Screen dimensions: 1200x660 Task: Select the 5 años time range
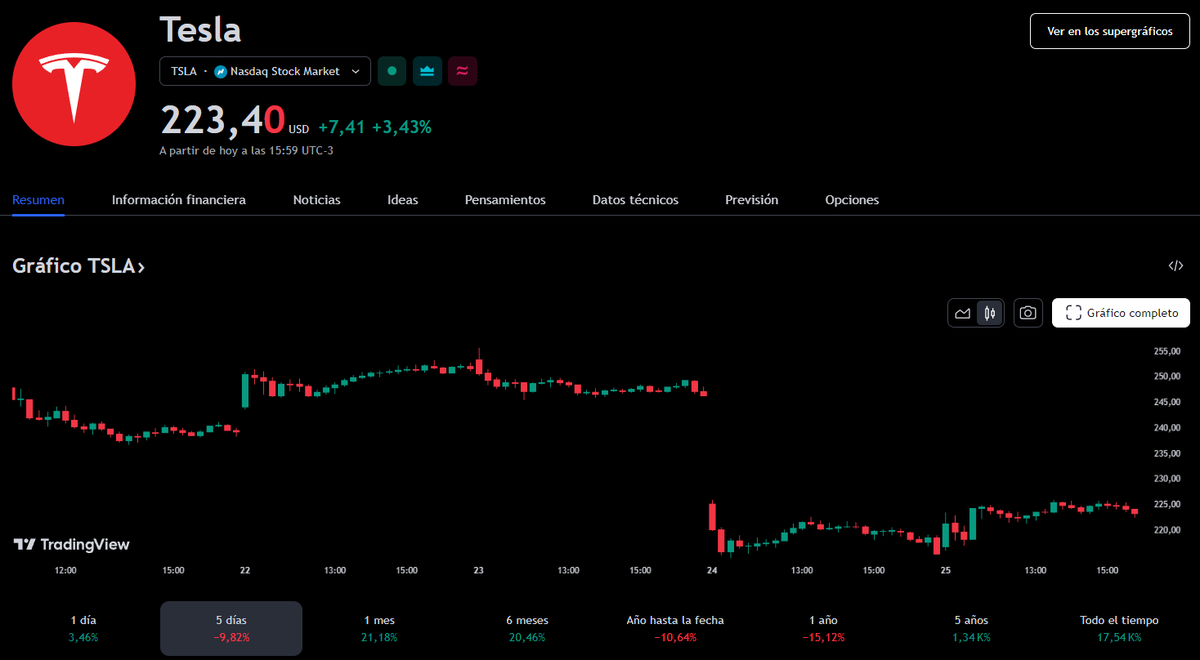click(971, 628)
